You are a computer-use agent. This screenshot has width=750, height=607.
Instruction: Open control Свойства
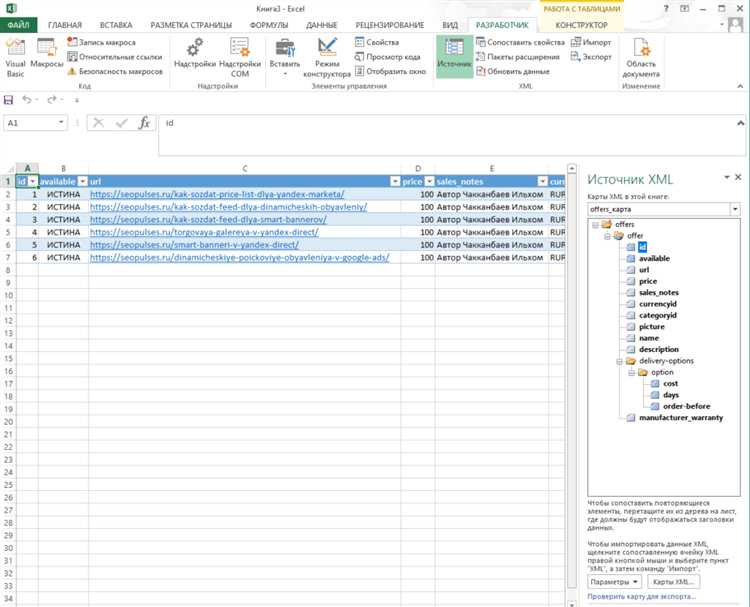pos(377,42)
